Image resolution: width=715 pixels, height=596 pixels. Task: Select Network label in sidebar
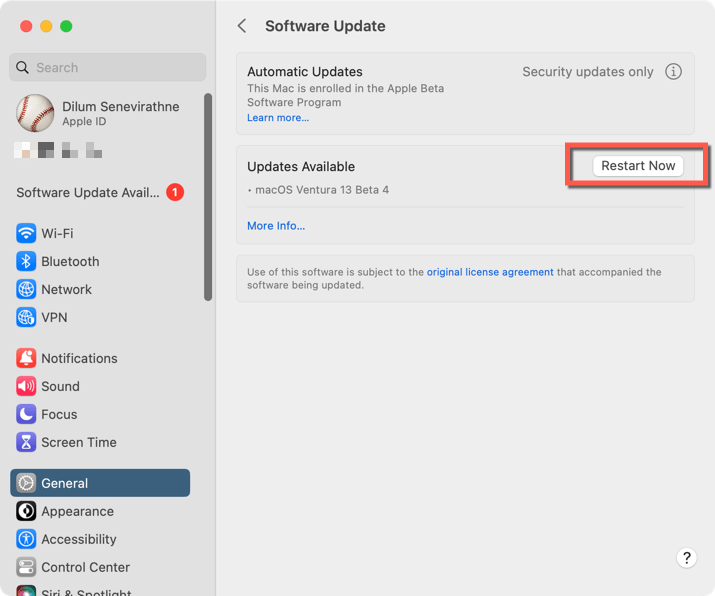pos(67,290)
